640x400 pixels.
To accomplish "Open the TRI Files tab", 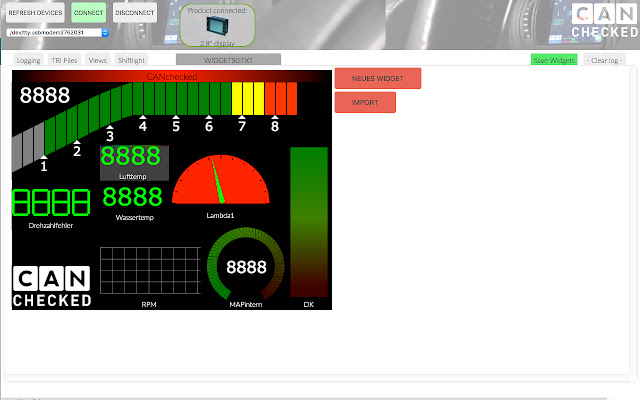I will [x=64, y=60].
